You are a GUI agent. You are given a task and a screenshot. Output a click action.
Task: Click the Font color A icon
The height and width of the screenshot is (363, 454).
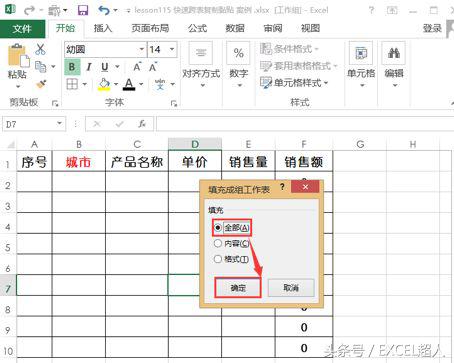click(x=129, y=84)
